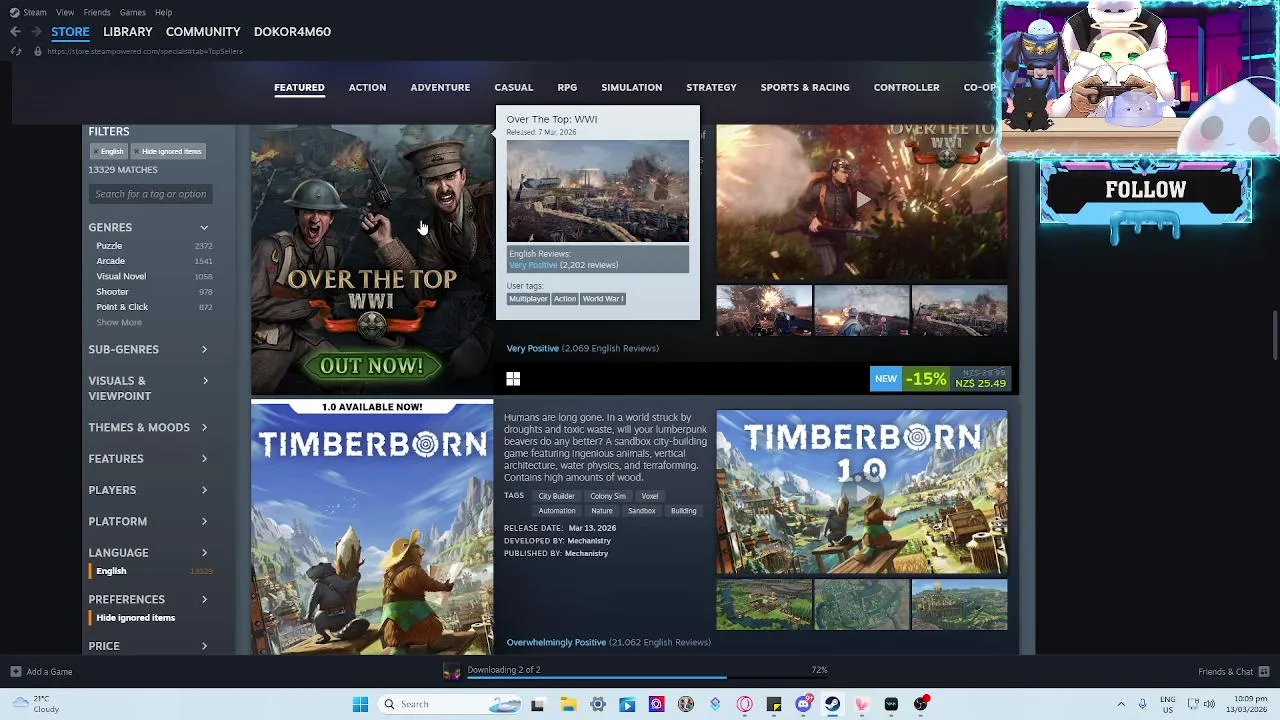This screenshot has width=1280, height=720.
Task: Select the Sports & Racing category tab
Action: [805, 87]
